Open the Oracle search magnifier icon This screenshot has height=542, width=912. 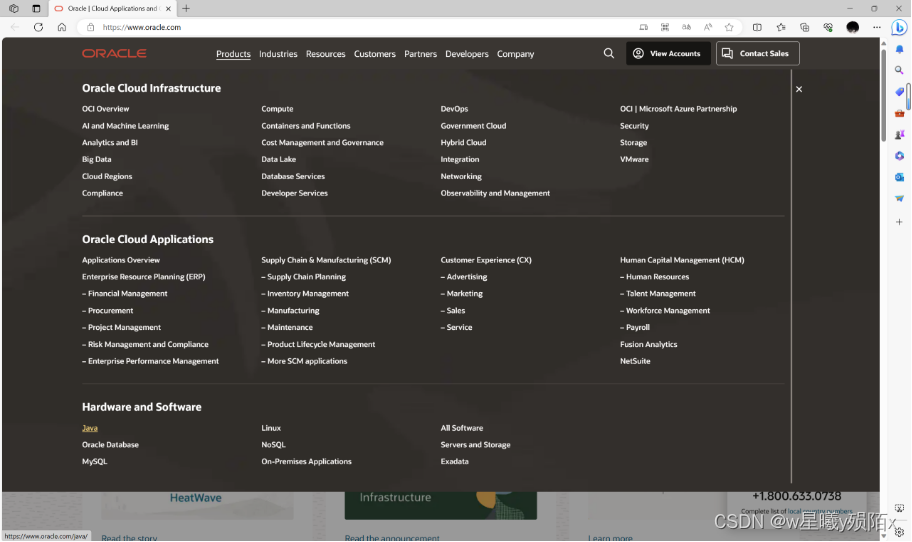click(608, 53)
